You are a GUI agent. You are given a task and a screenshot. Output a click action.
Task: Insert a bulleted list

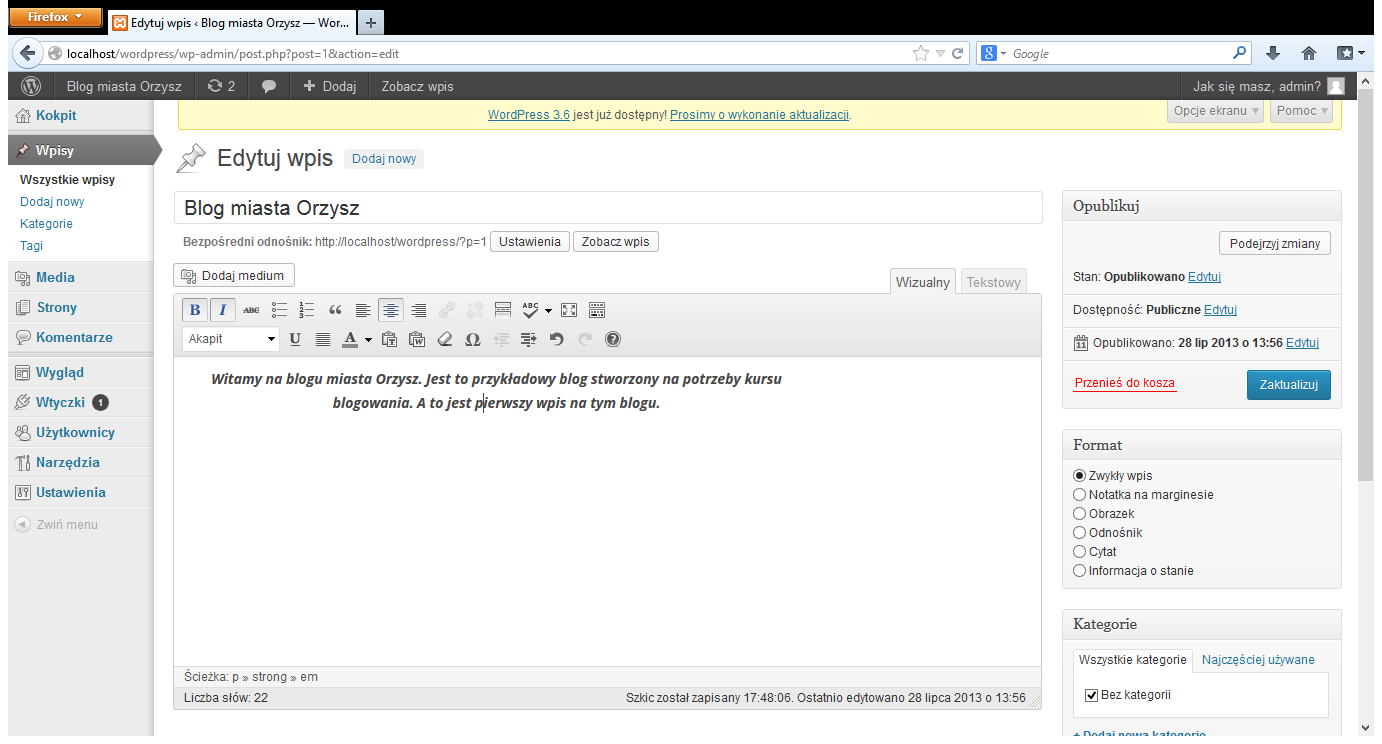280,310
